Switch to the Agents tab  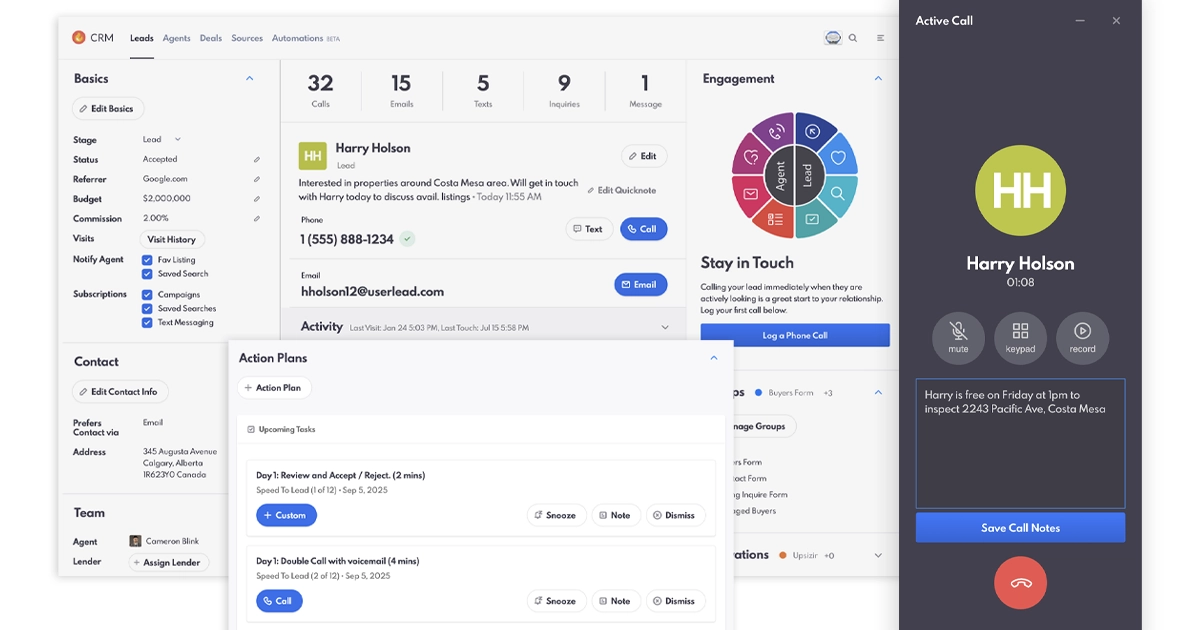tap(177, 38)
